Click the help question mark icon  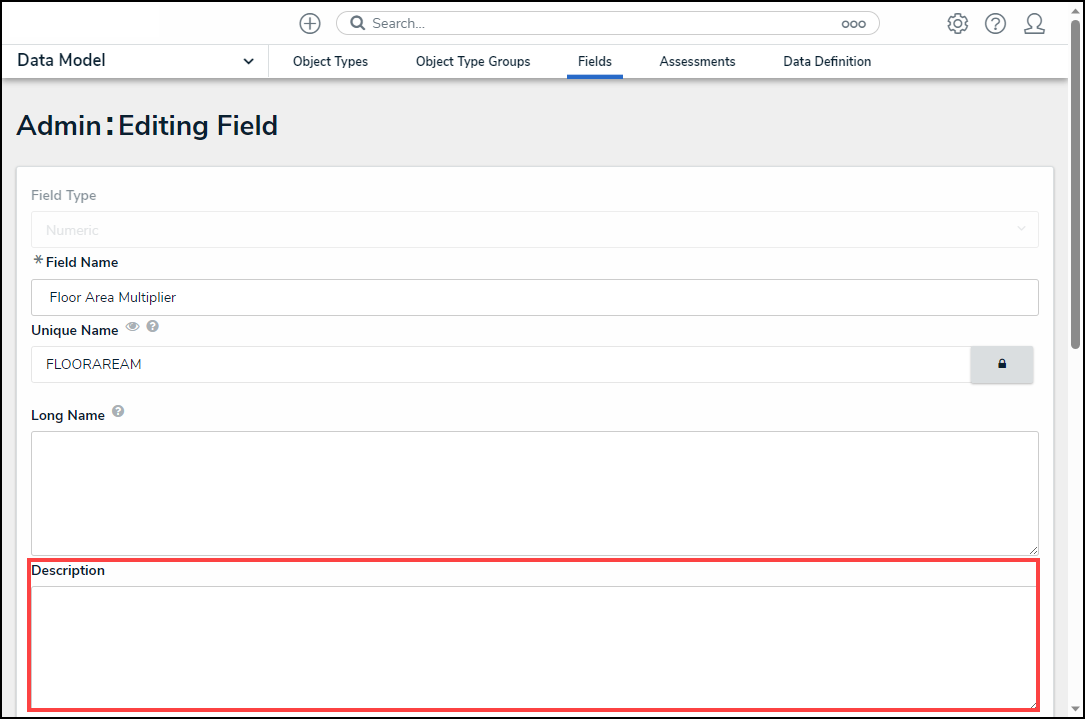point(995,24)
